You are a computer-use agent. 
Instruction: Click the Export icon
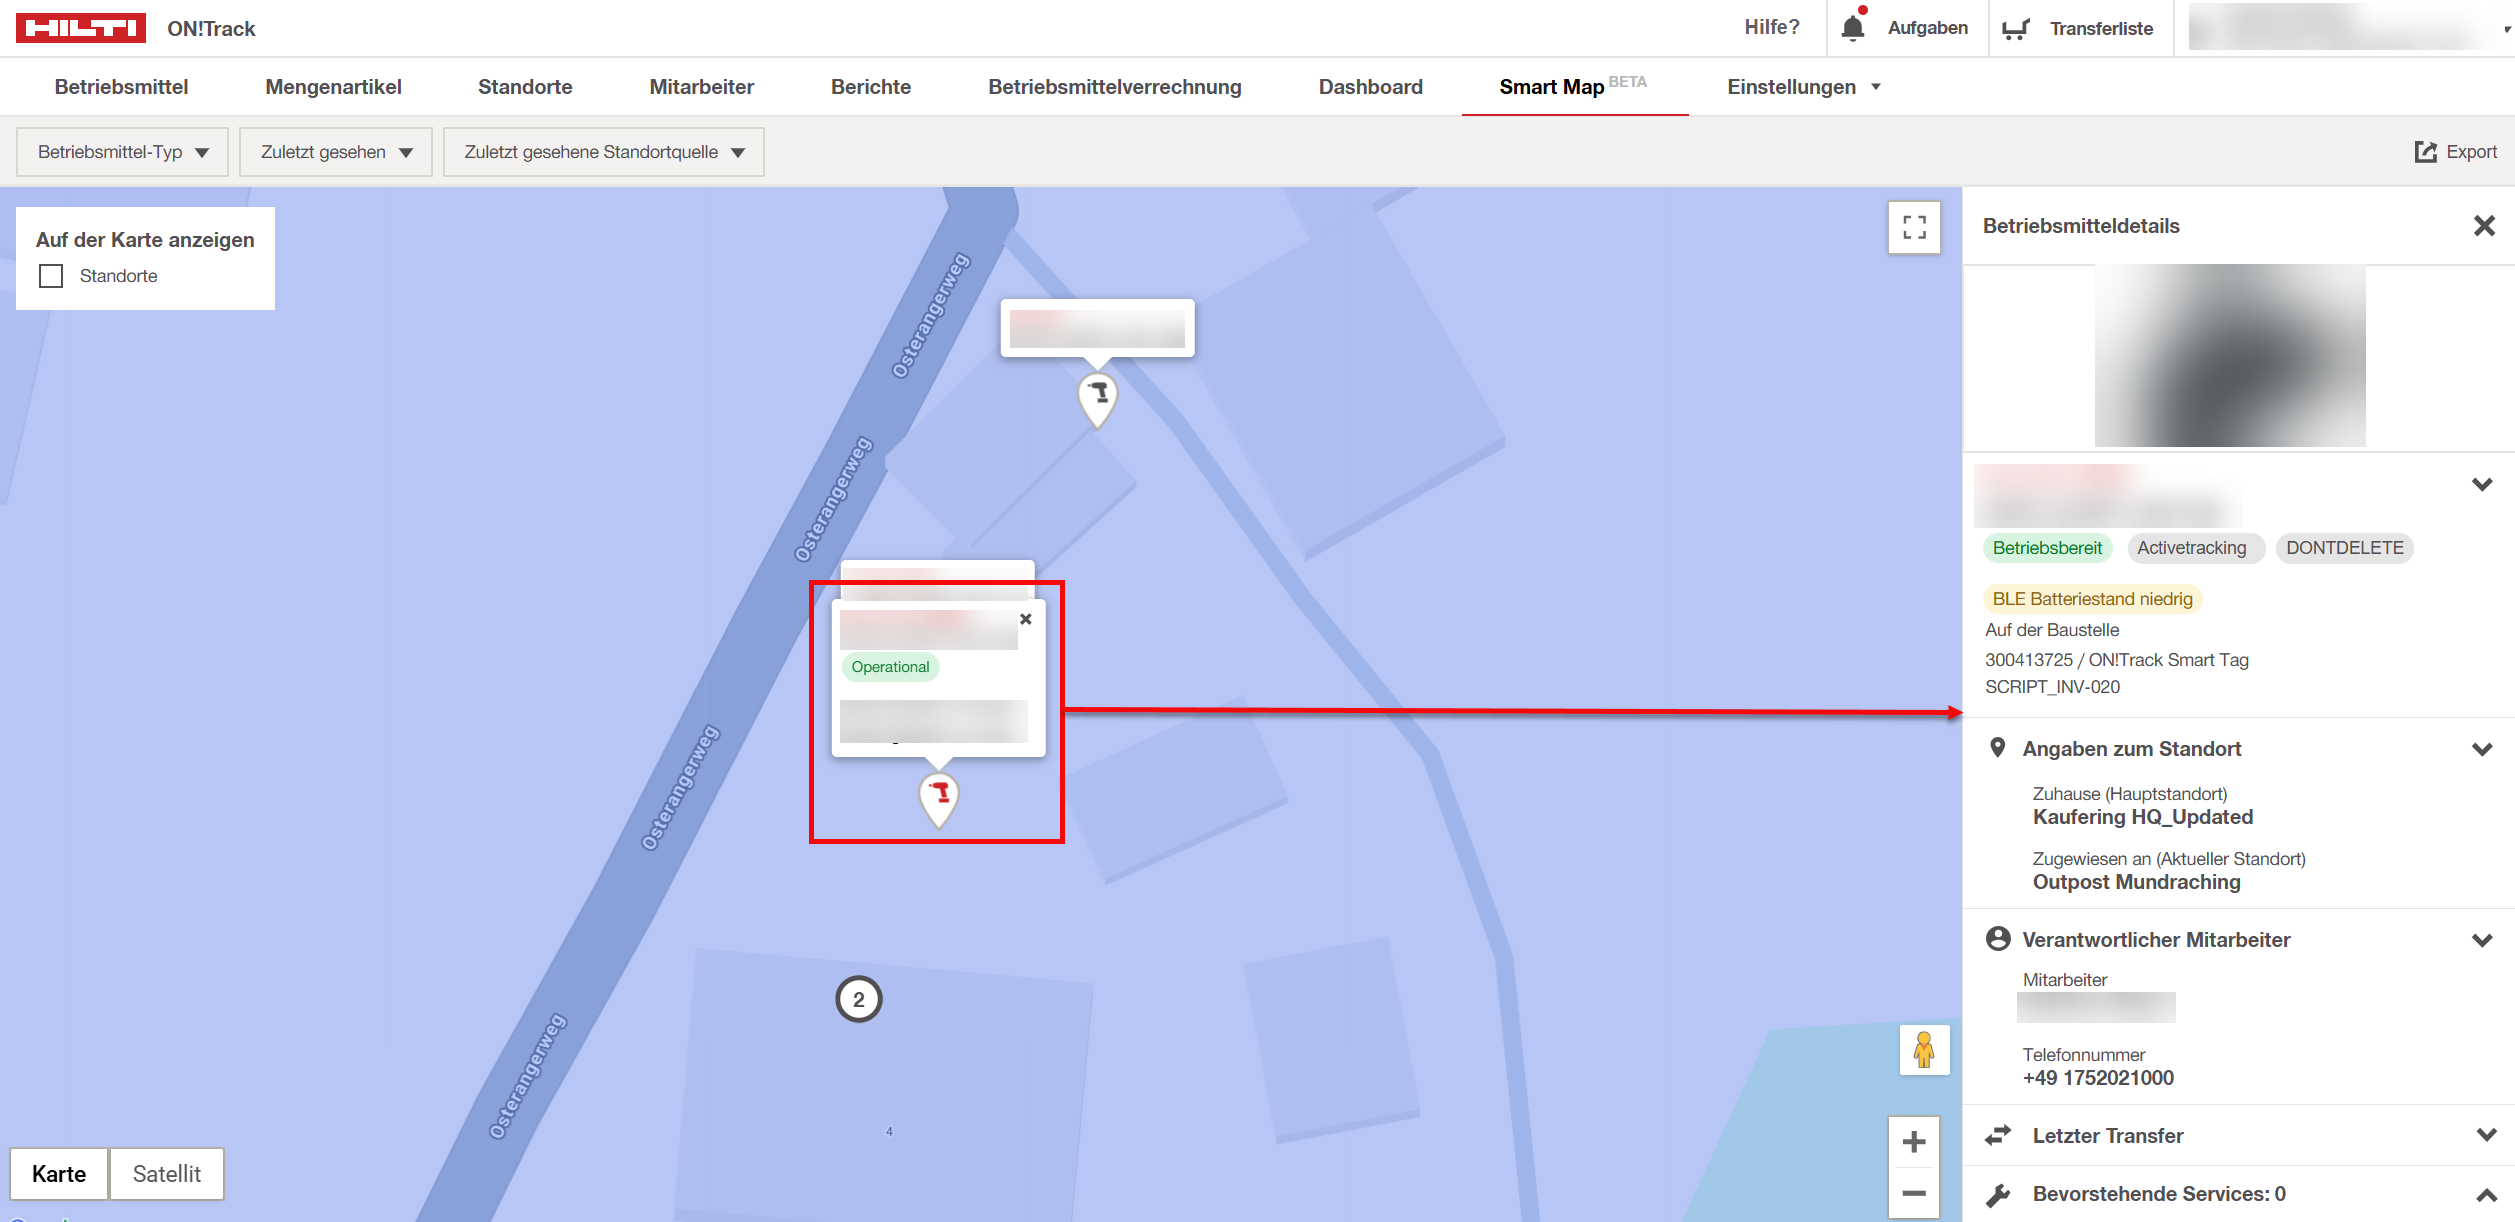tap(2425, 152)
